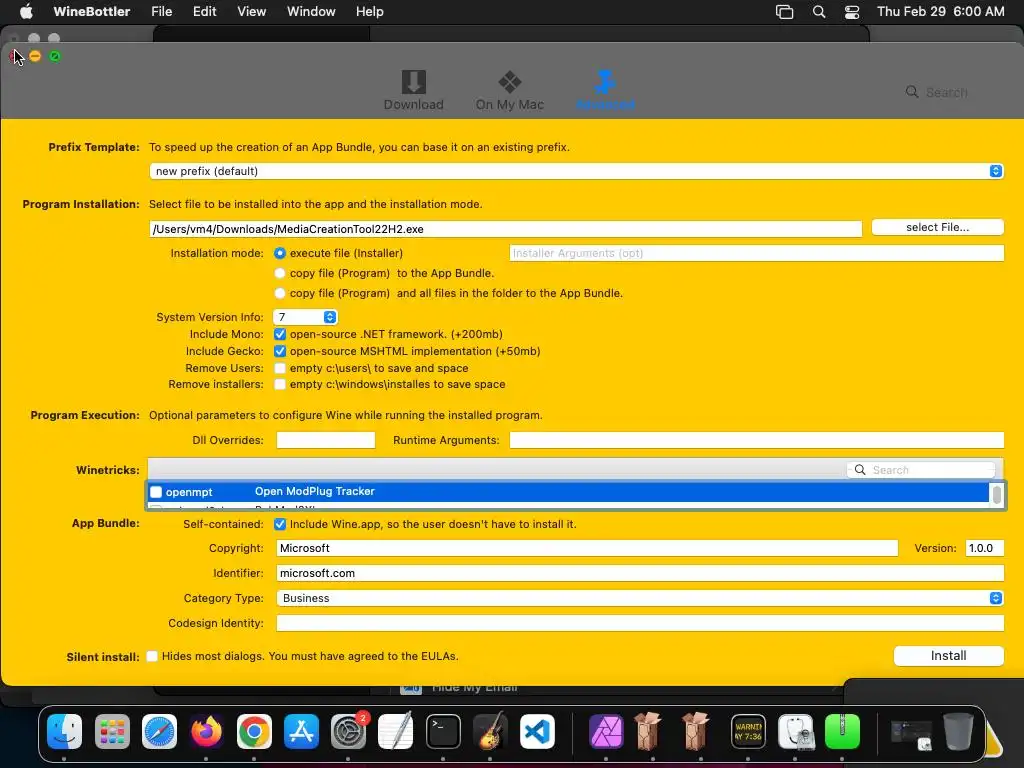The image size is (1024, 768).
Task: Toggle the Self-contained Include Wine.app checkbox
Action: (280, 524)
